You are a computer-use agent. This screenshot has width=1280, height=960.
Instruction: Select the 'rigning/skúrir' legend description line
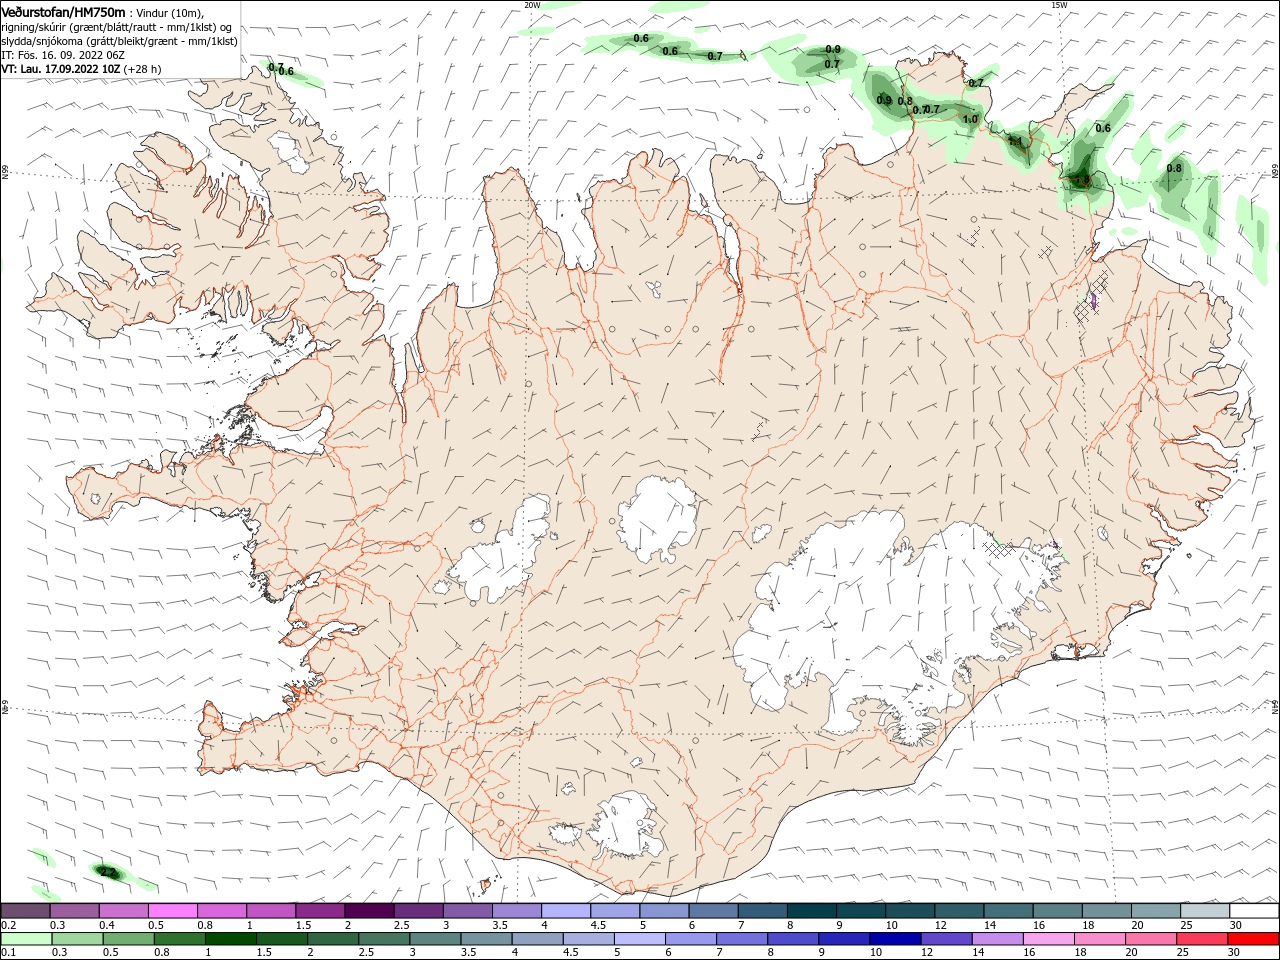coord(117,26)
